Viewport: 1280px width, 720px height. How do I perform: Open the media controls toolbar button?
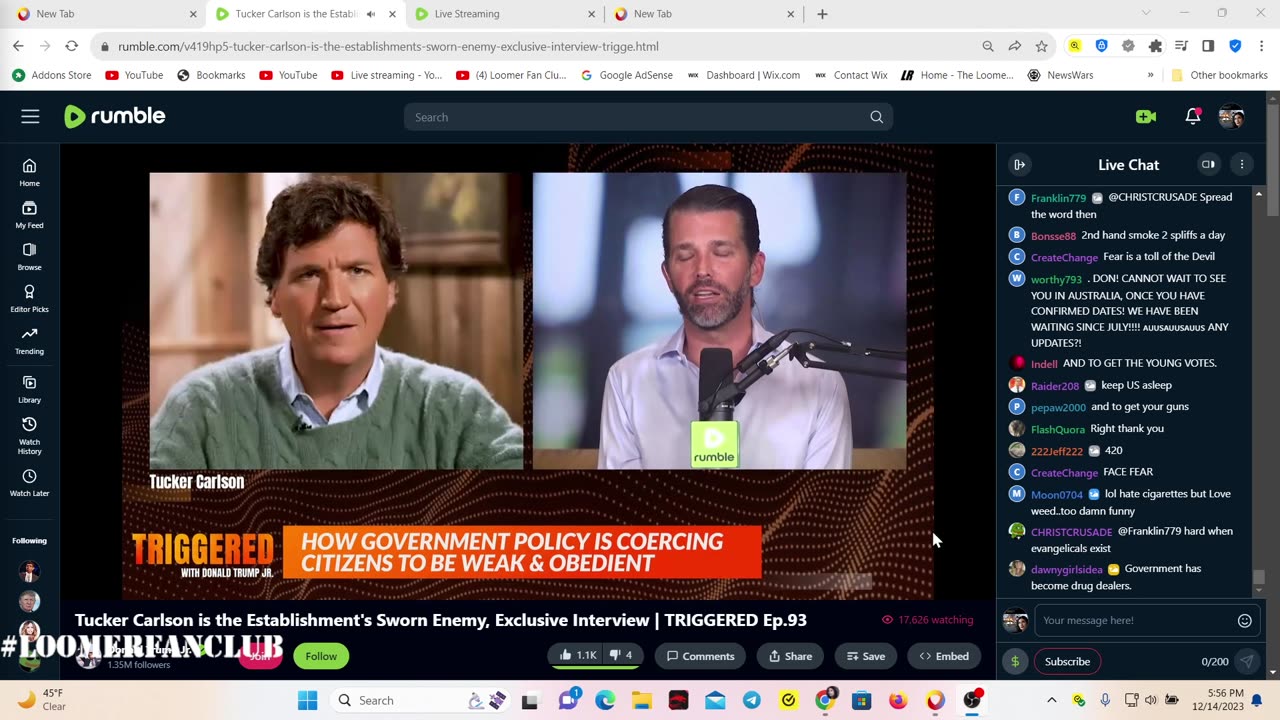1182,46
